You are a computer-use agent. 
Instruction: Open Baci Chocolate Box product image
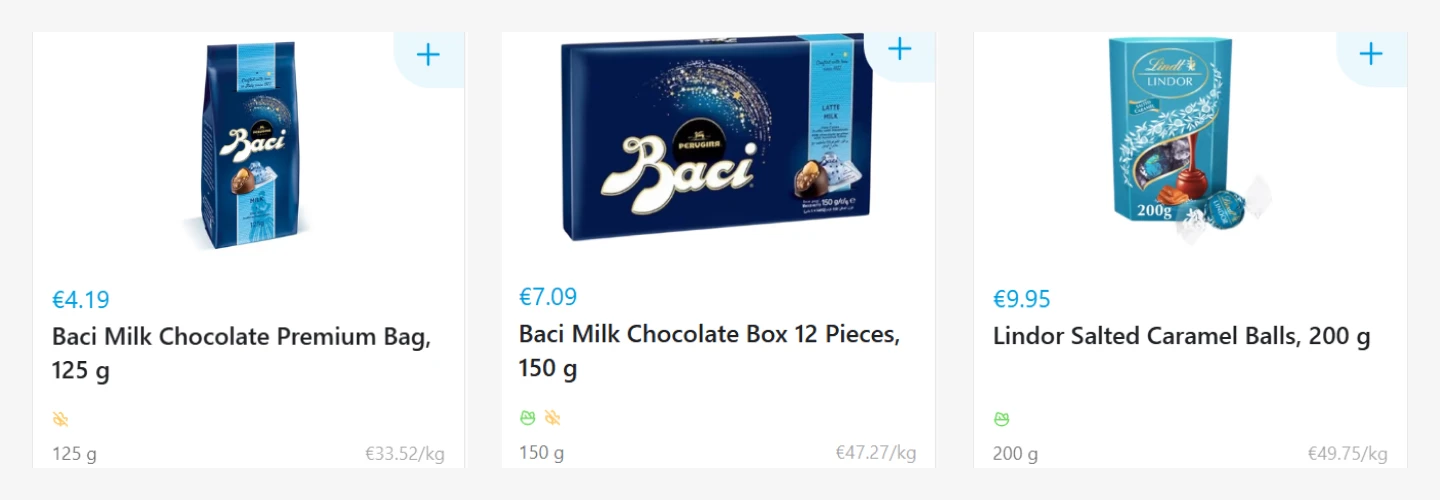(x=717, y=137)
